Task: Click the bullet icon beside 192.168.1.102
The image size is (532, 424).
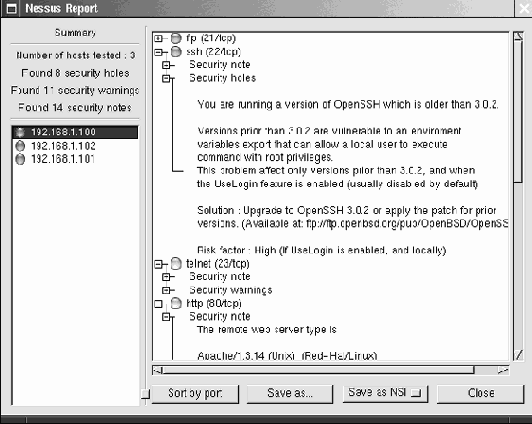Action: point(20,146)
